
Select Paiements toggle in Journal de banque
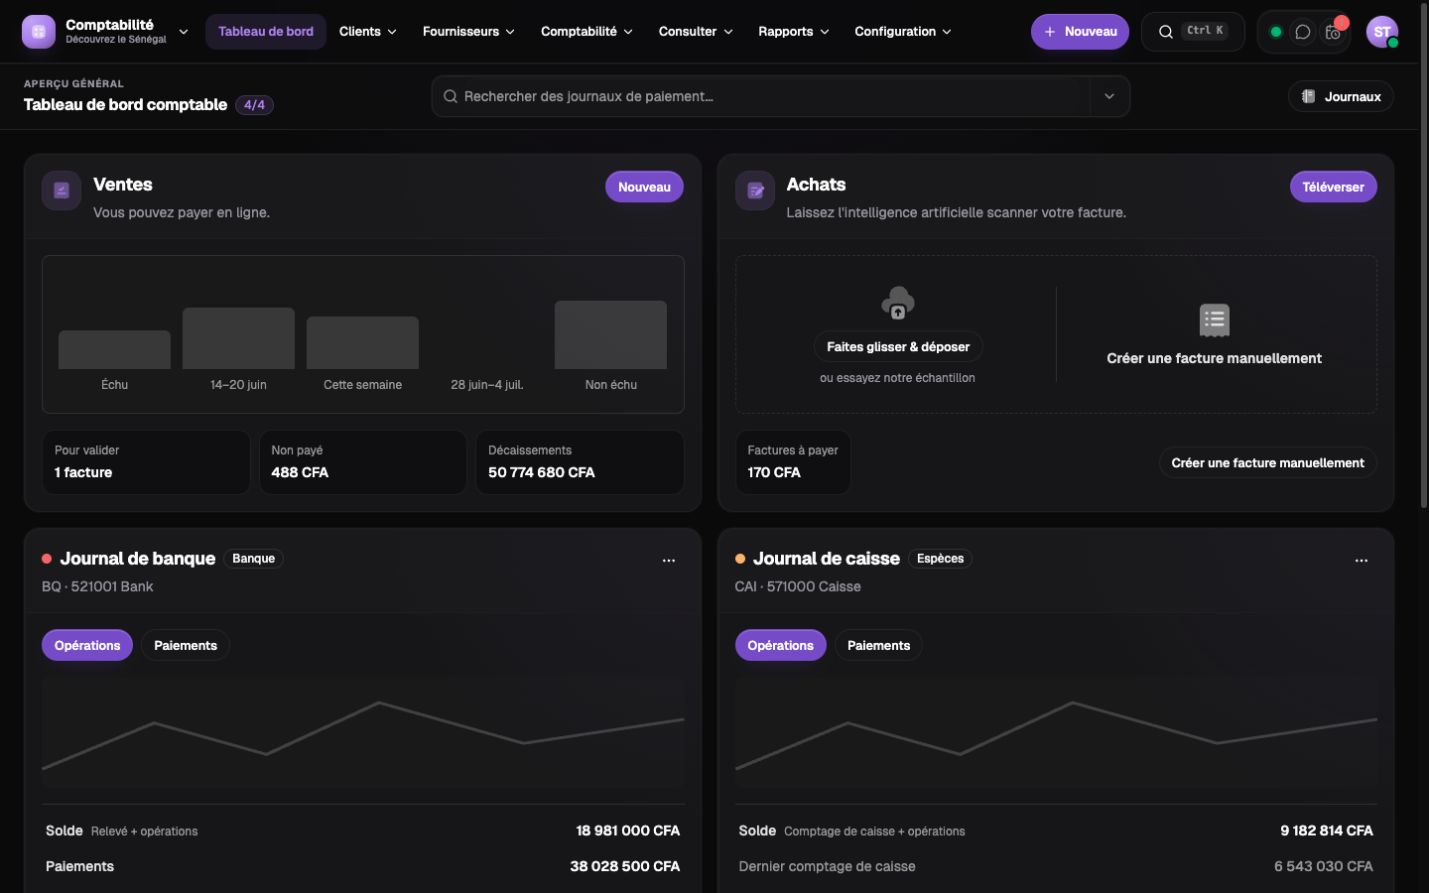[x=186, y=645]
